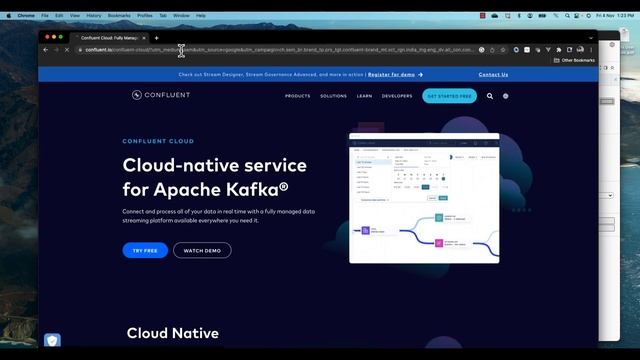Click the battery status icon in menu bar

click(542, 16)
